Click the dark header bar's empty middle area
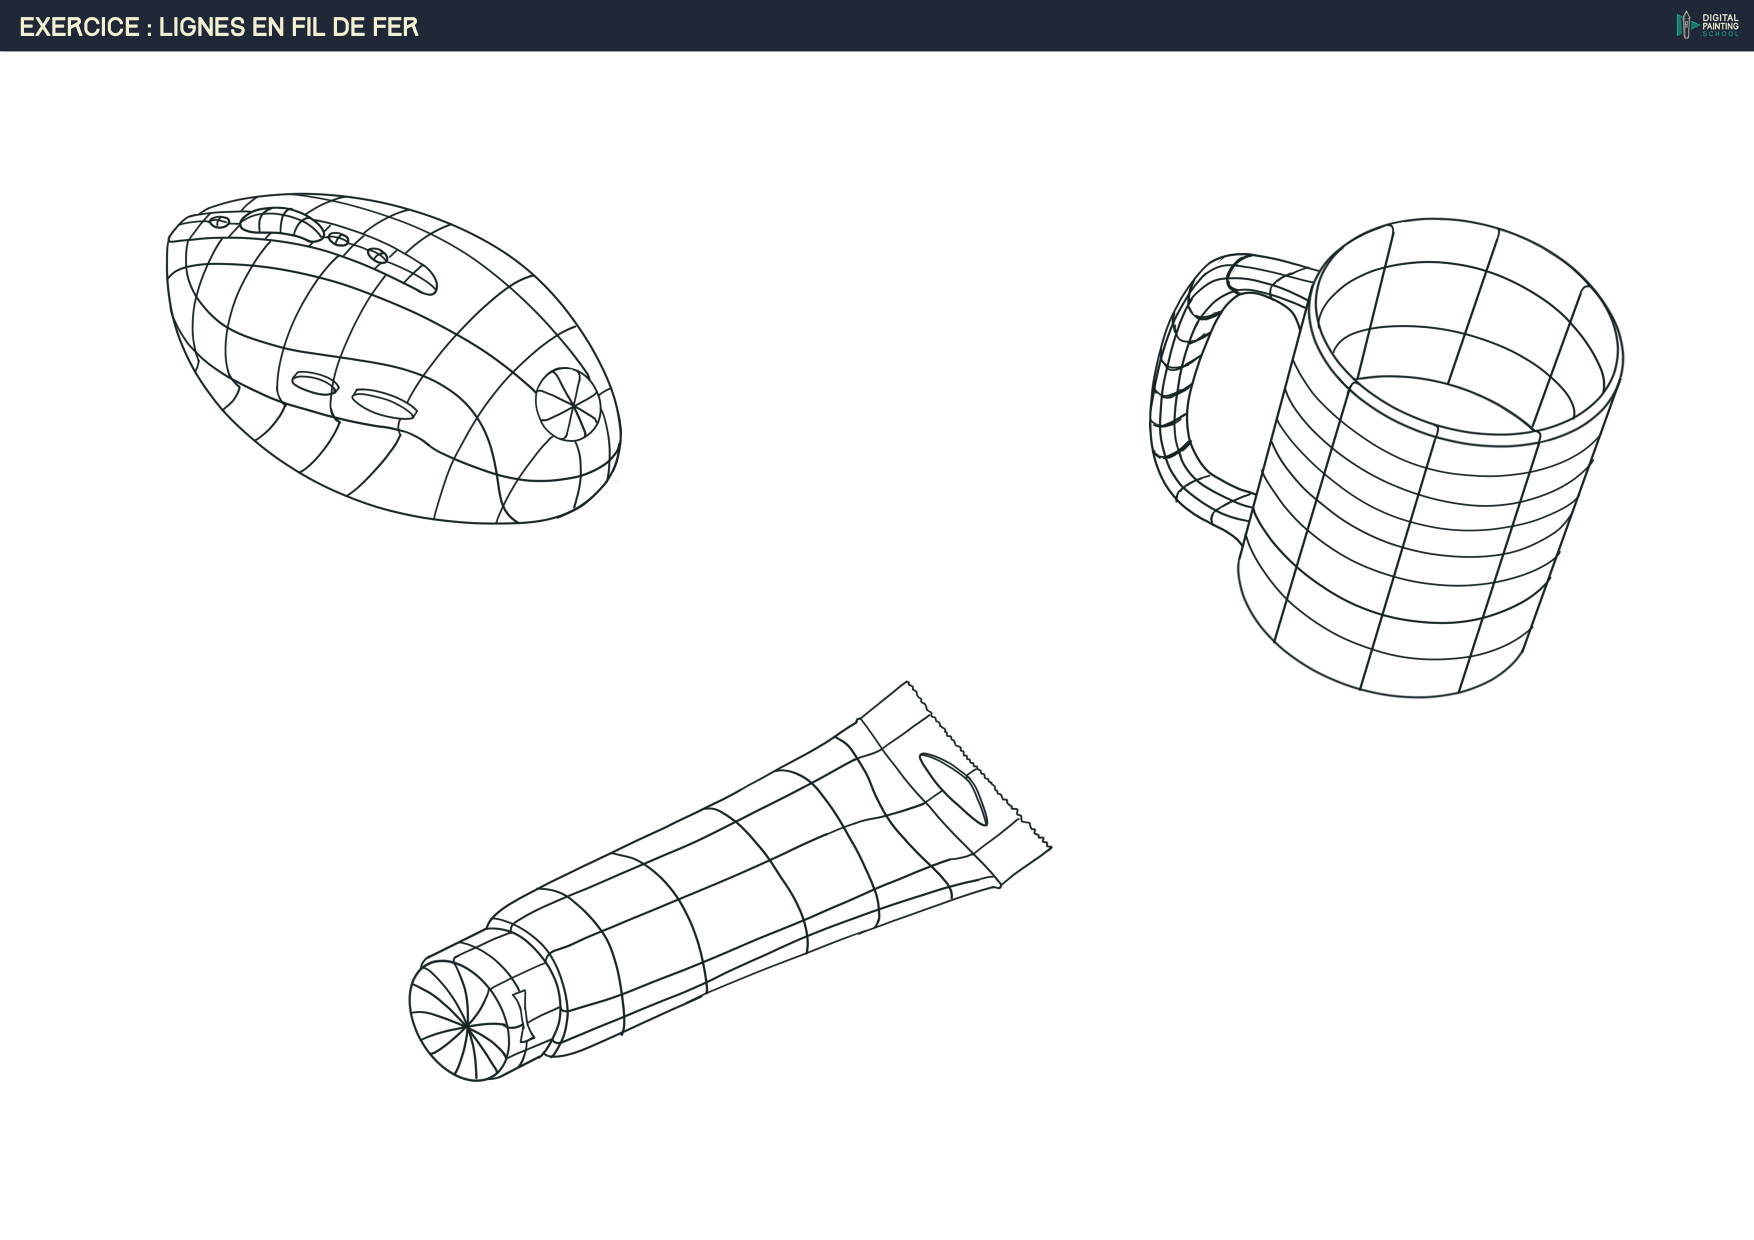 click(1000, 26)
